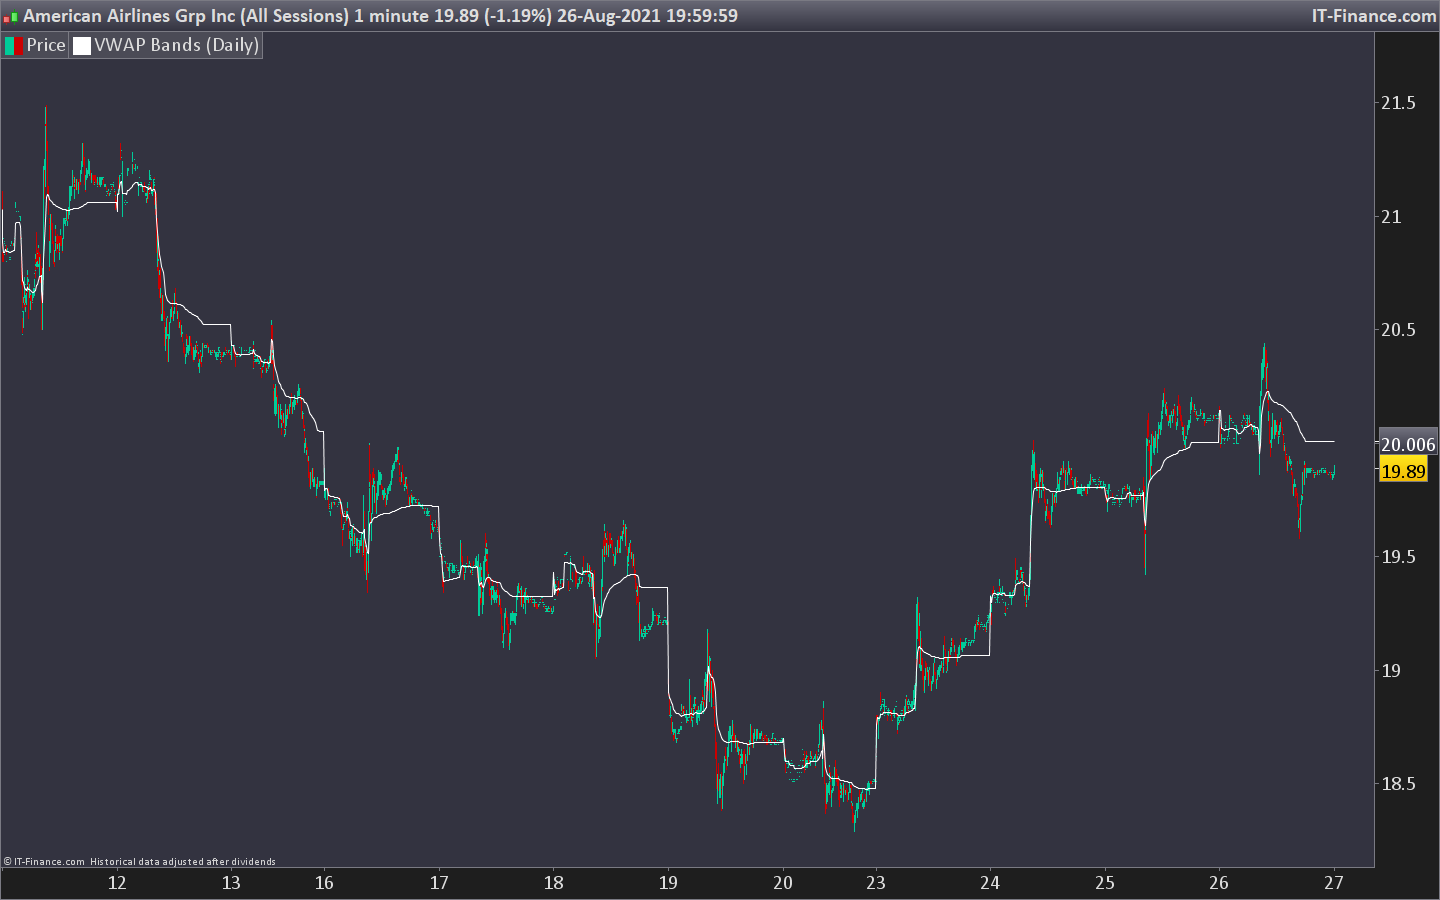The width and height of the screenshot is (1440, 900).
Task: Click date label 25 on the time axis
Action: 1104,883
